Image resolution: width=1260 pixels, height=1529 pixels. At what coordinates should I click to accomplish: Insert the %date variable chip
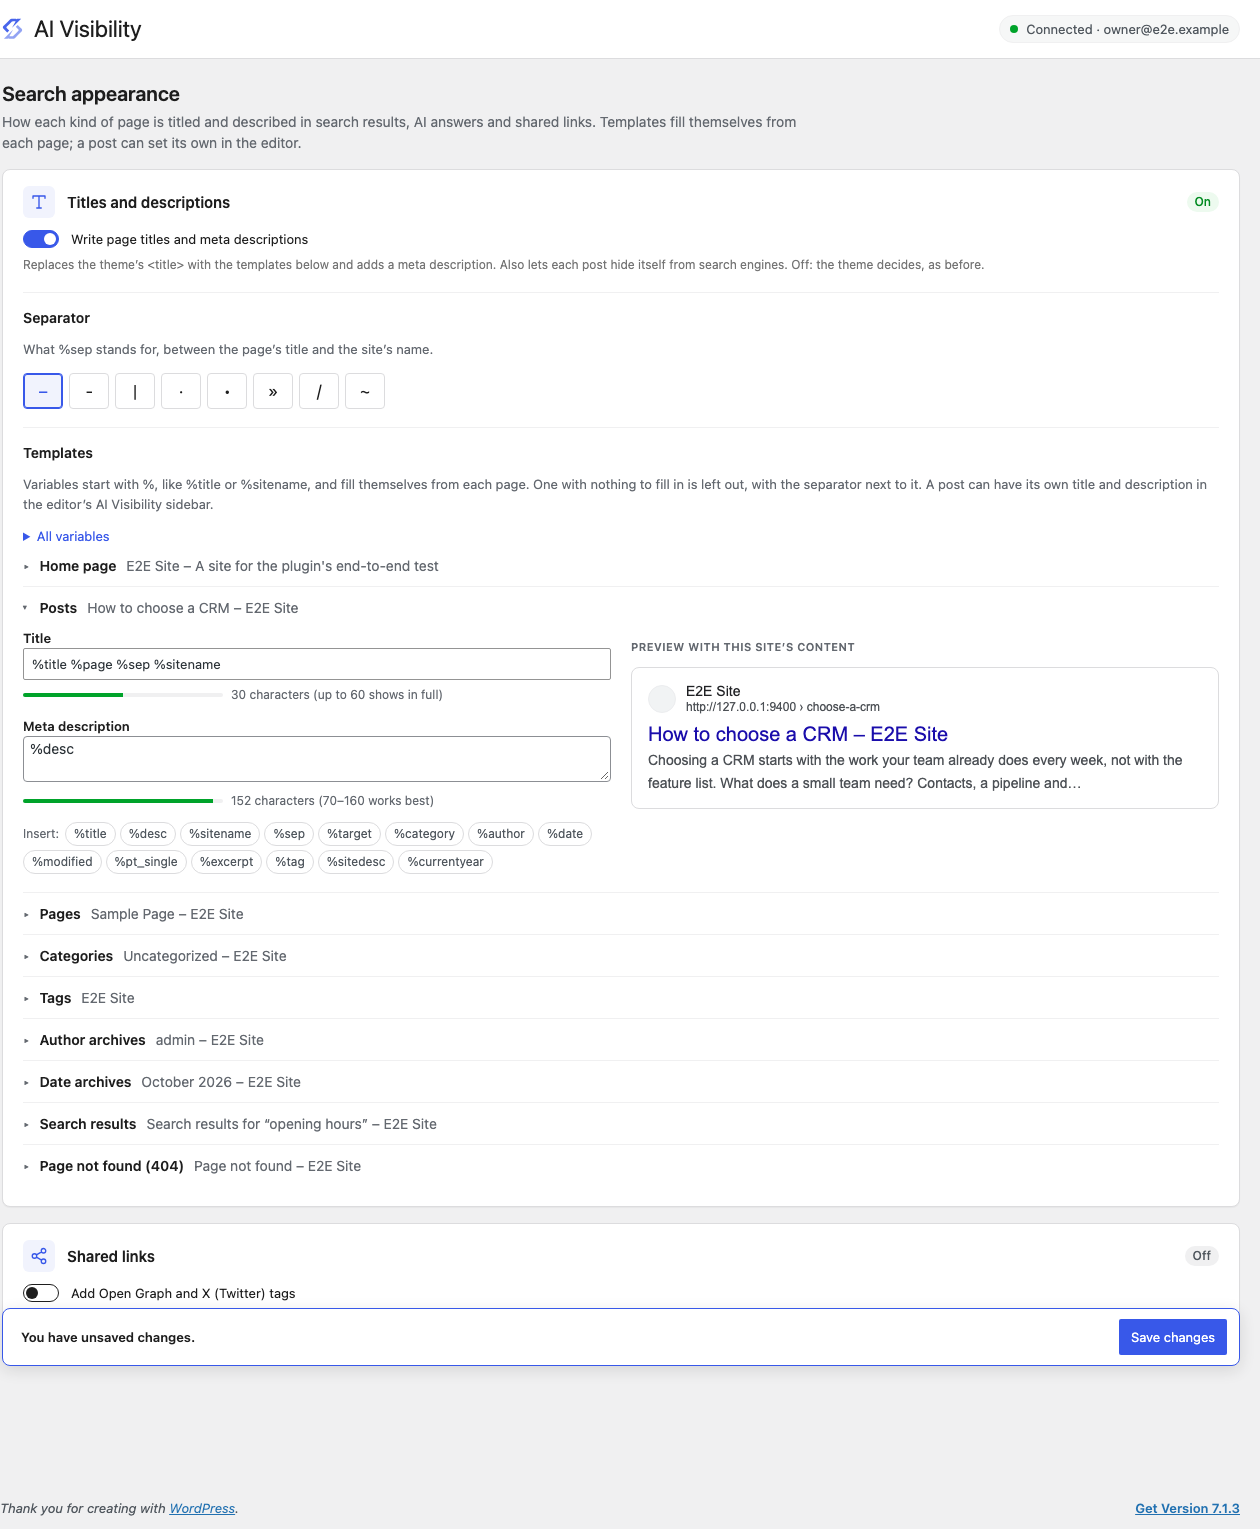tap(565, 834)
